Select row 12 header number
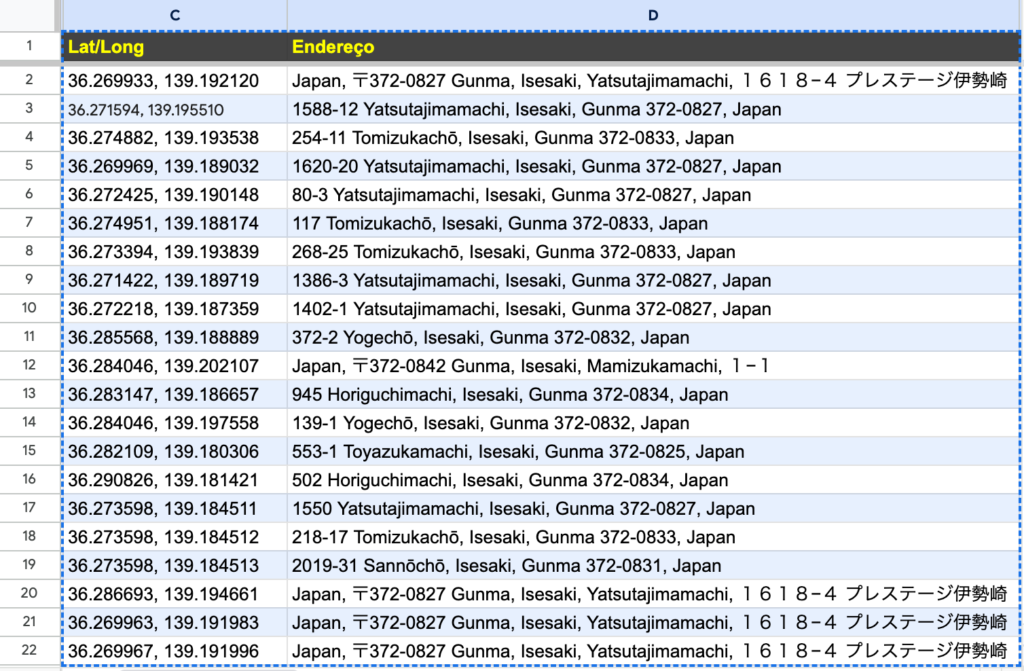1024x671 pixels. click(29, 366)
